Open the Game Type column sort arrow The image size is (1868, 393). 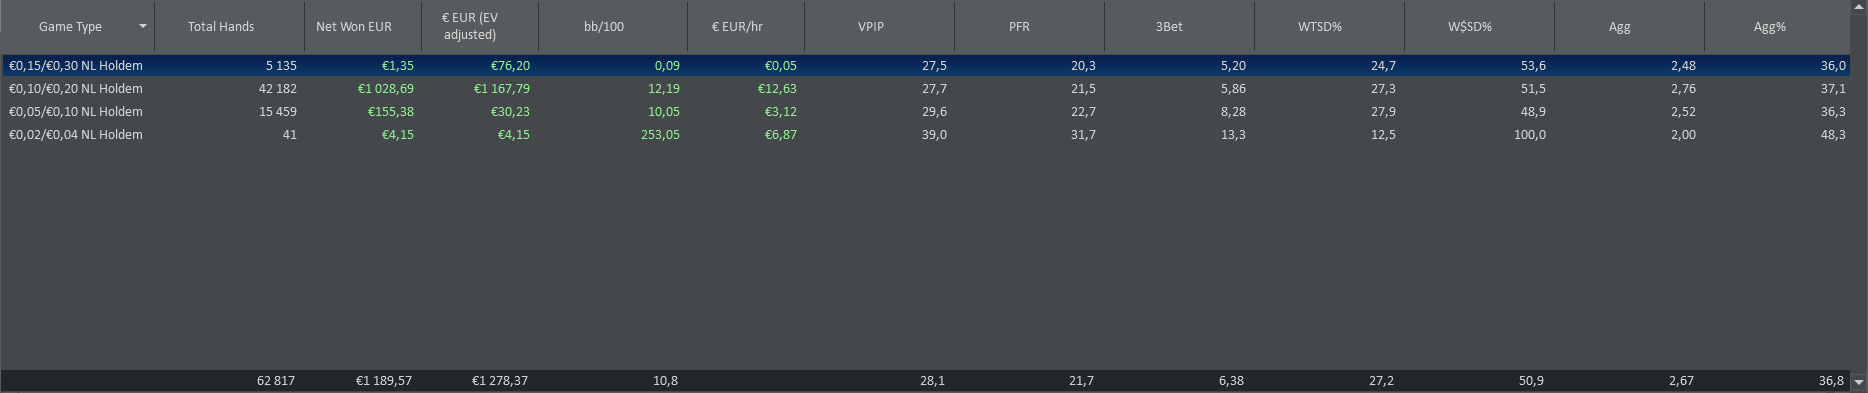pyautogui.click(x=143, y=26)
